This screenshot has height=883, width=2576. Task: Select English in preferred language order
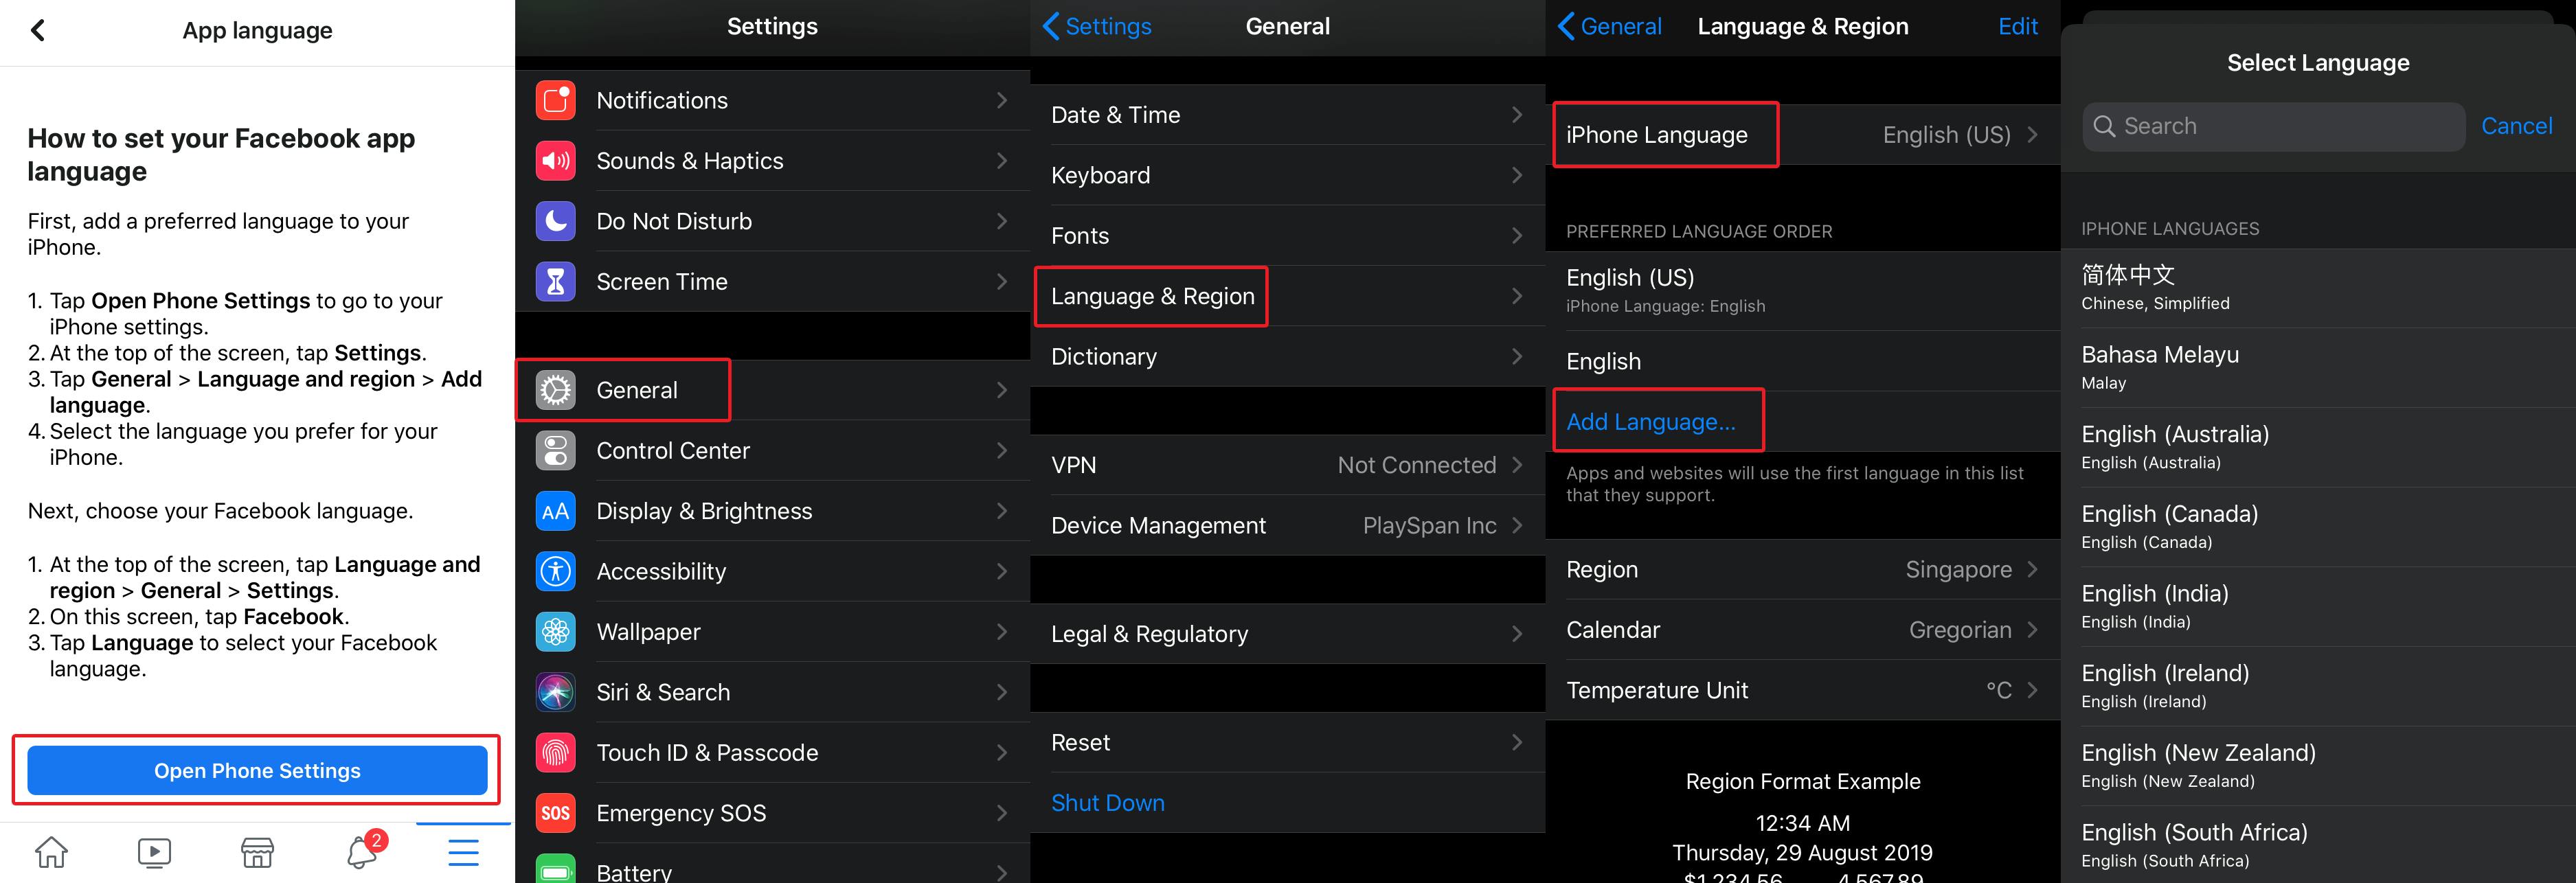[1802, 361]
